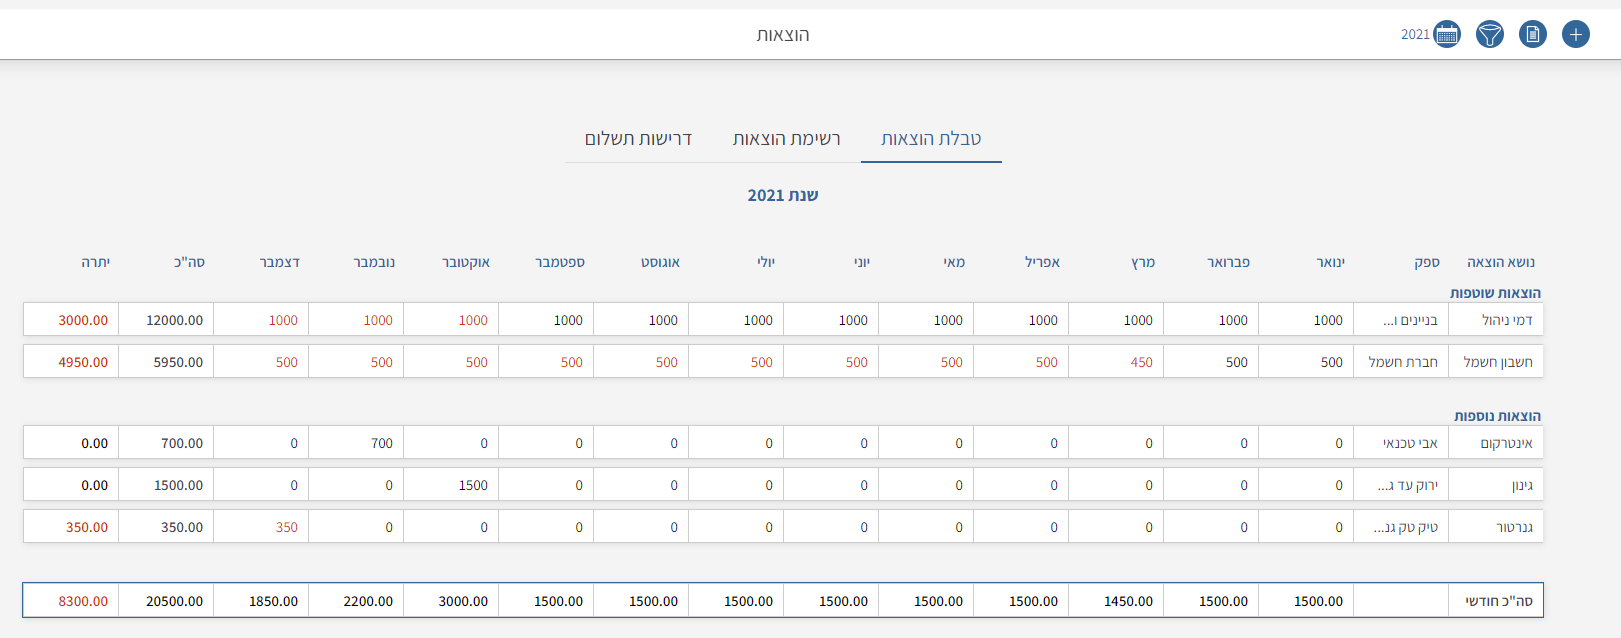Go to the דרישות תשלום tab
Screen dimensions: 1621x638
point(638,139)
